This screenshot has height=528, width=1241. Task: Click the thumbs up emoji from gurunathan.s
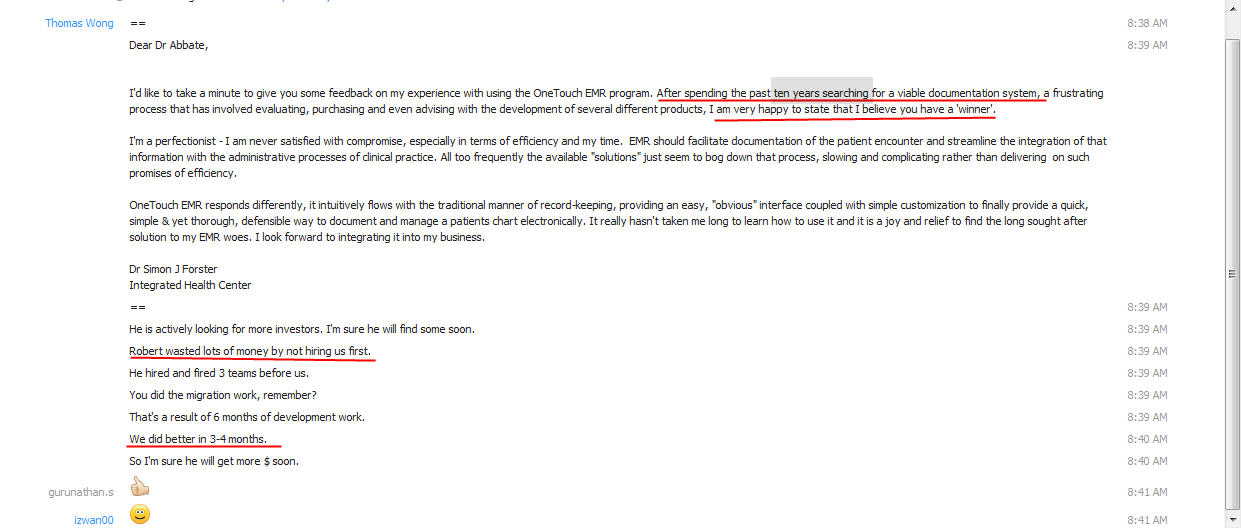coord(139,488)
